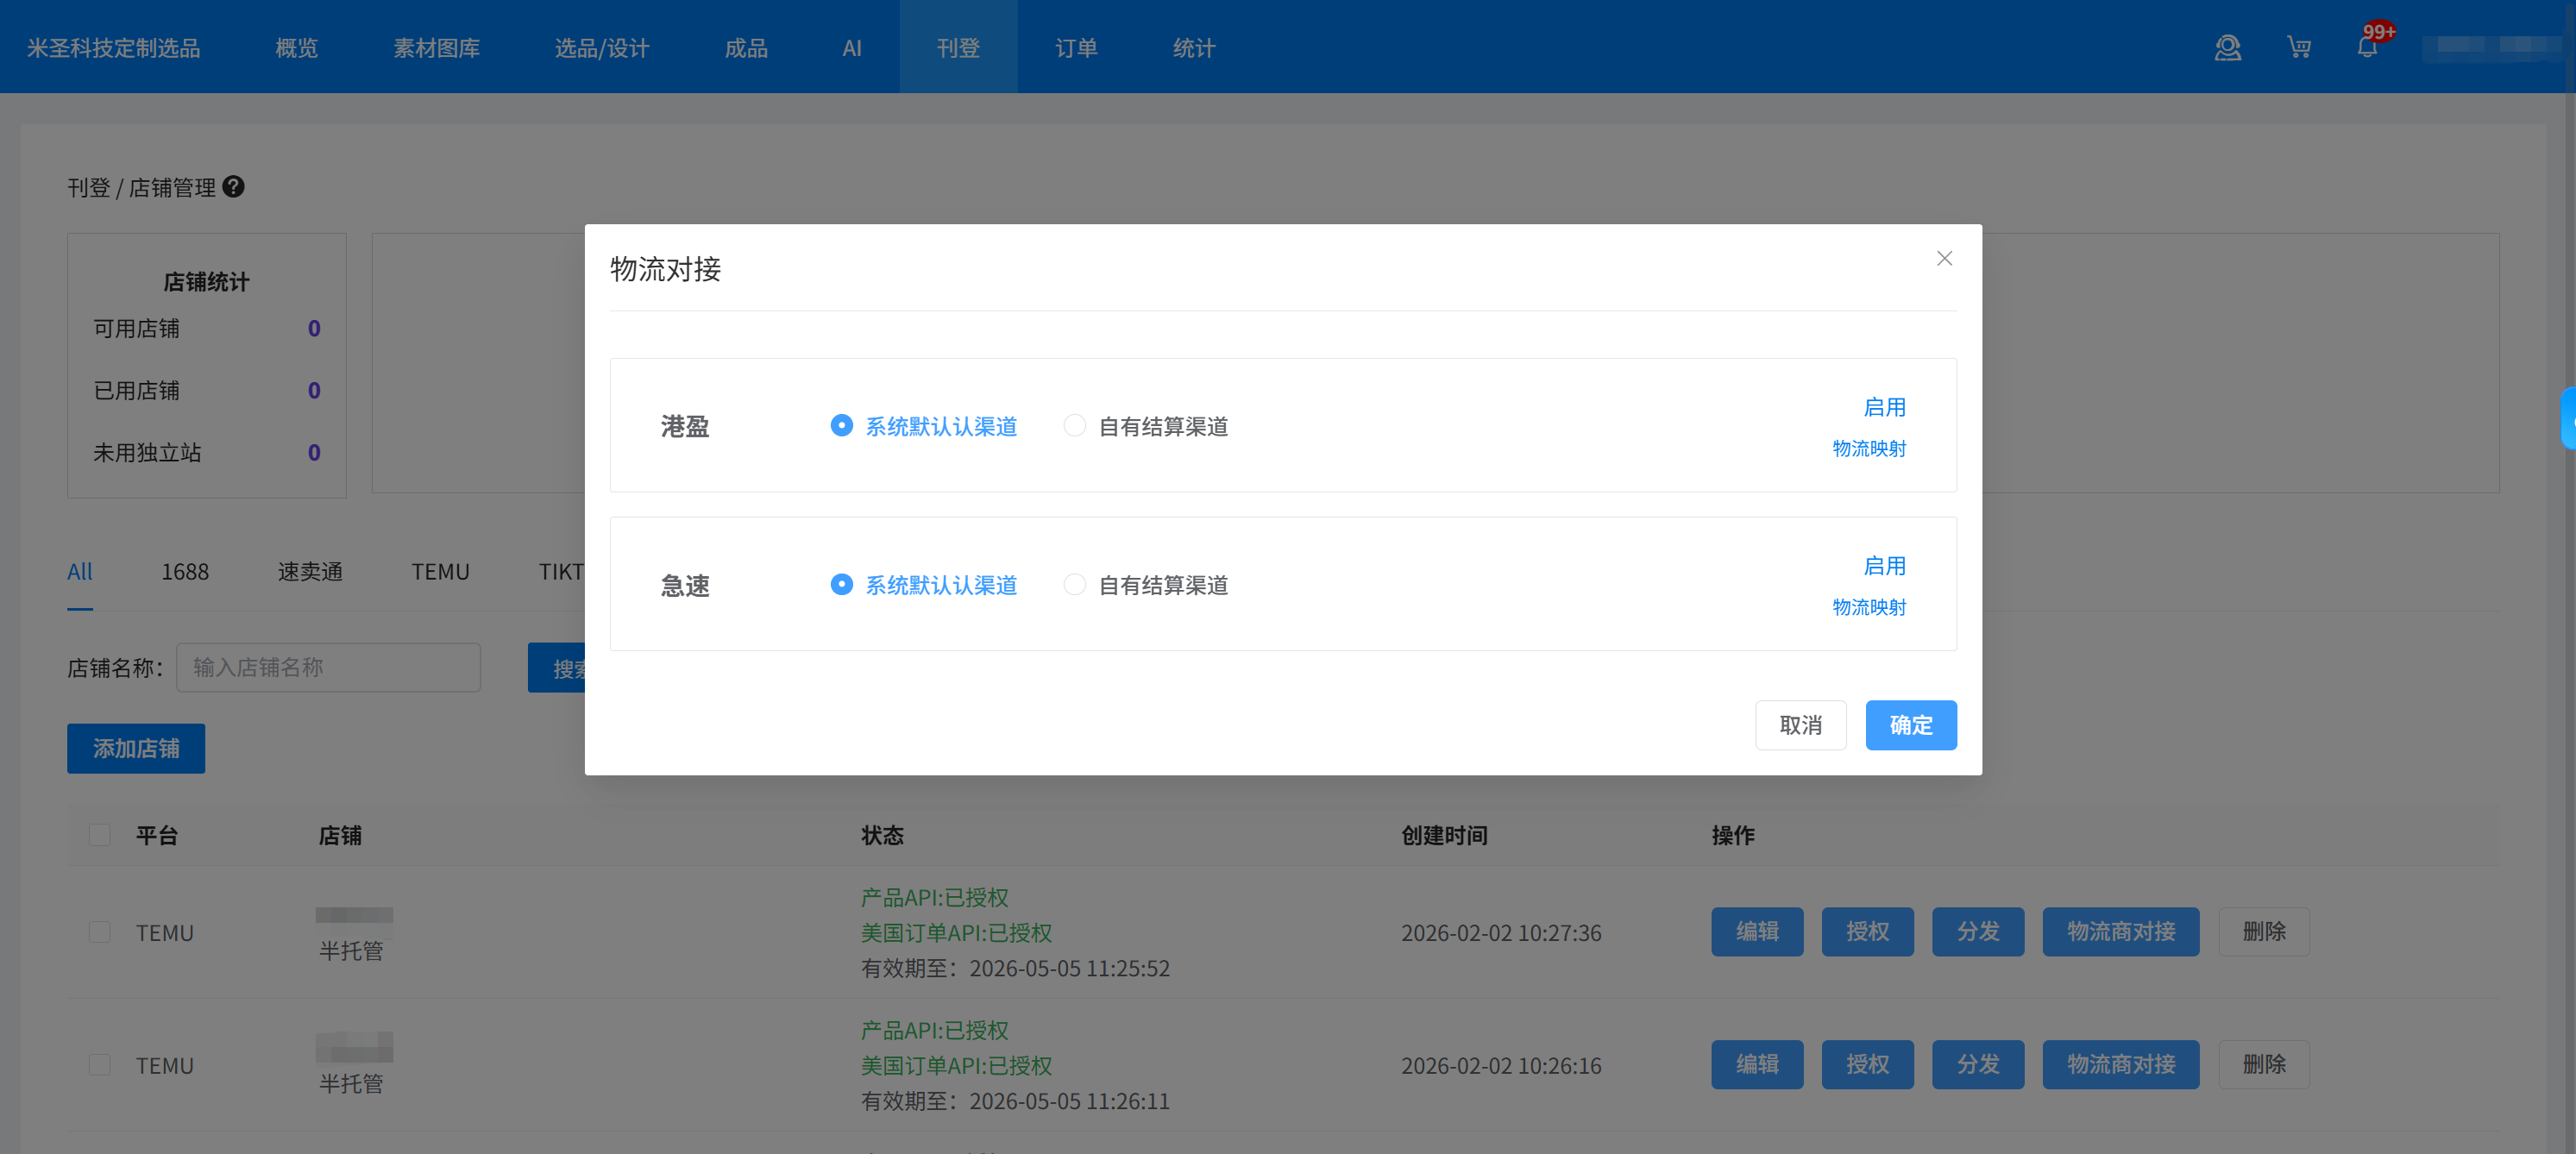Switch to the 速卖通 platform tab
Viewport: 2576px width, 1154px height.
tap(310, 572)
